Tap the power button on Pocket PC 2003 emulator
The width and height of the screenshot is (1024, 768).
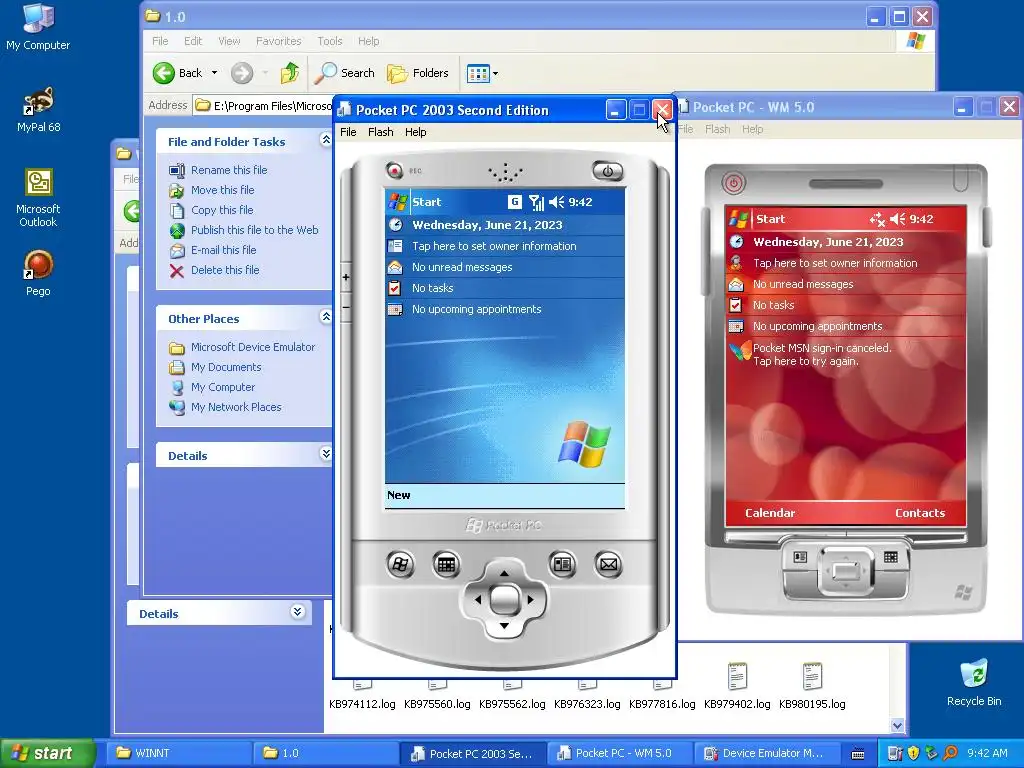[607, 171]
